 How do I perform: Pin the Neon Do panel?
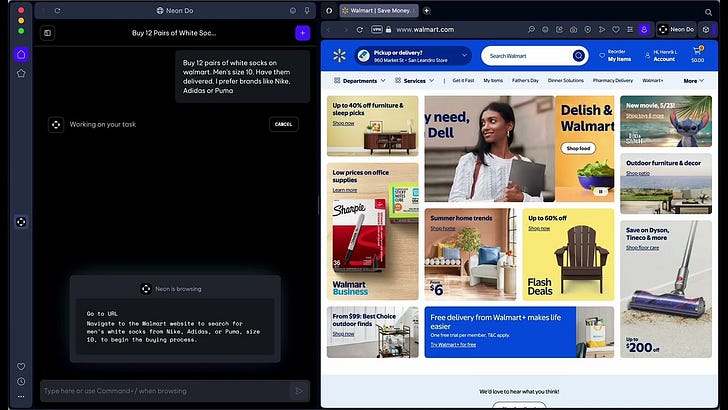(307, 11)
